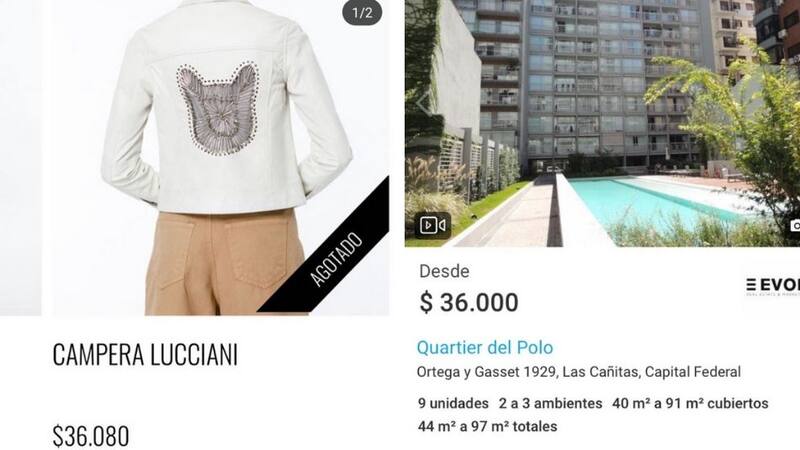Click the 40 m² a 91 m² cubiertos text
Screen dimensions: 800x450
[x=690, y=404]
